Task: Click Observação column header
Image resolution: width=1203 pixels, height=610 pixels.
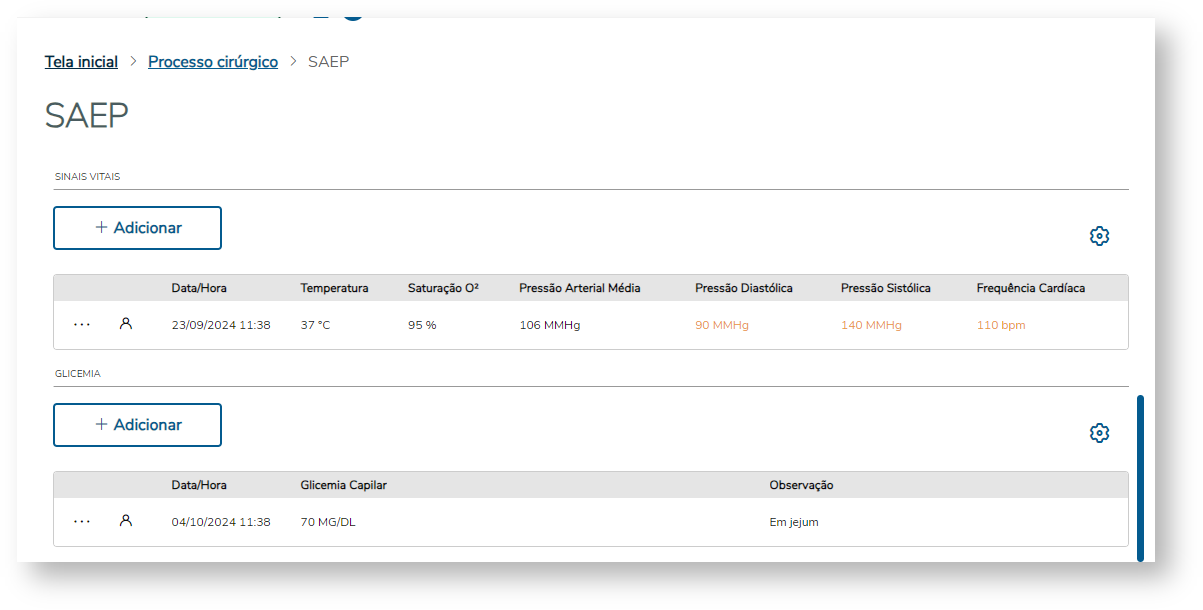Action: click(x=801, y=485)
